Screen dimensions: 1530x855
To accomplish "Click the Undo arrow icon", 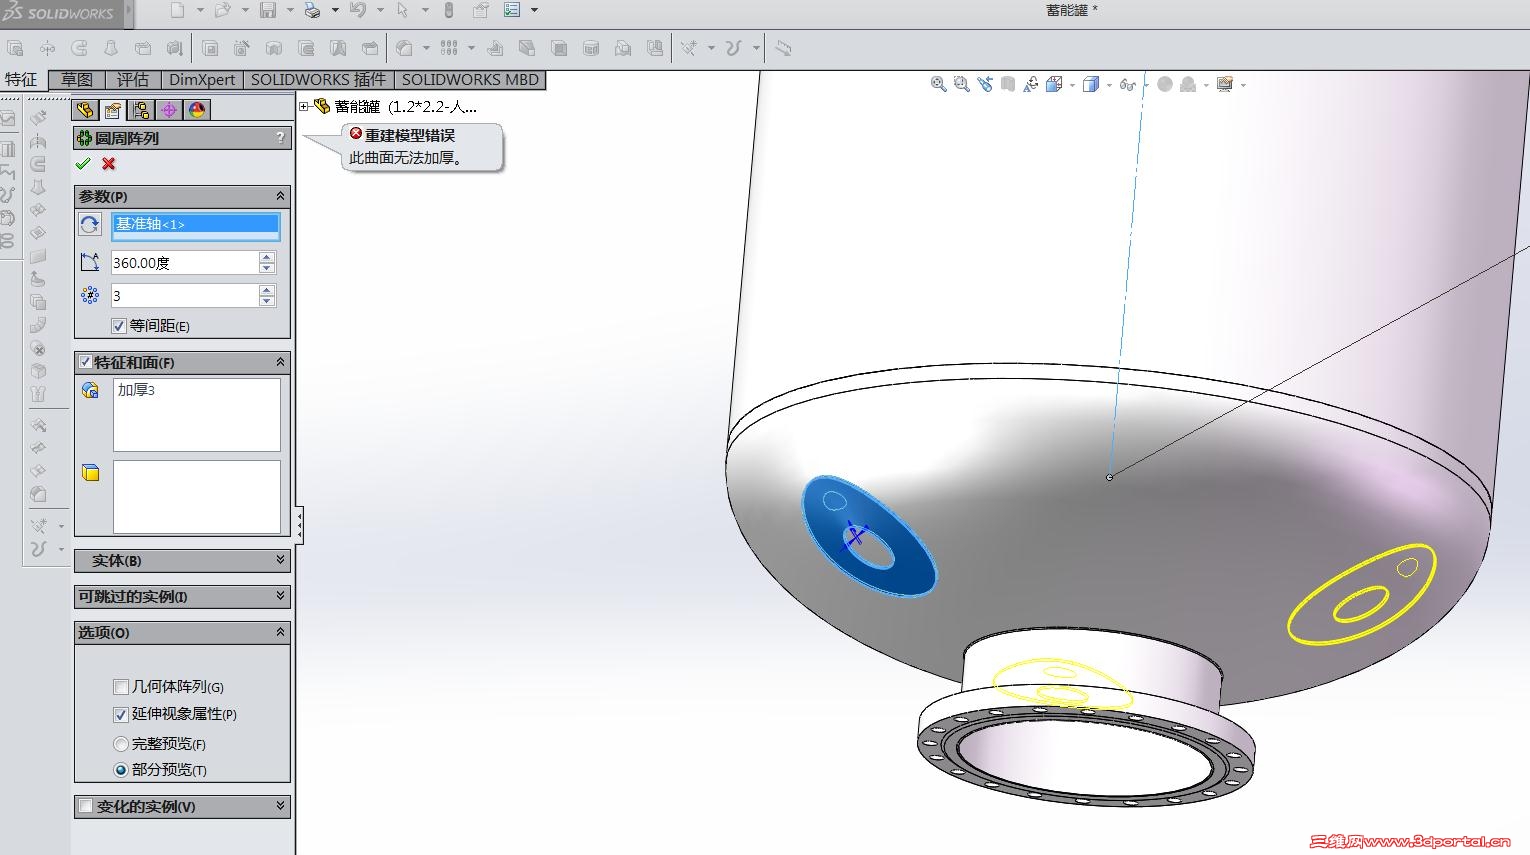I will click(357, 10).
